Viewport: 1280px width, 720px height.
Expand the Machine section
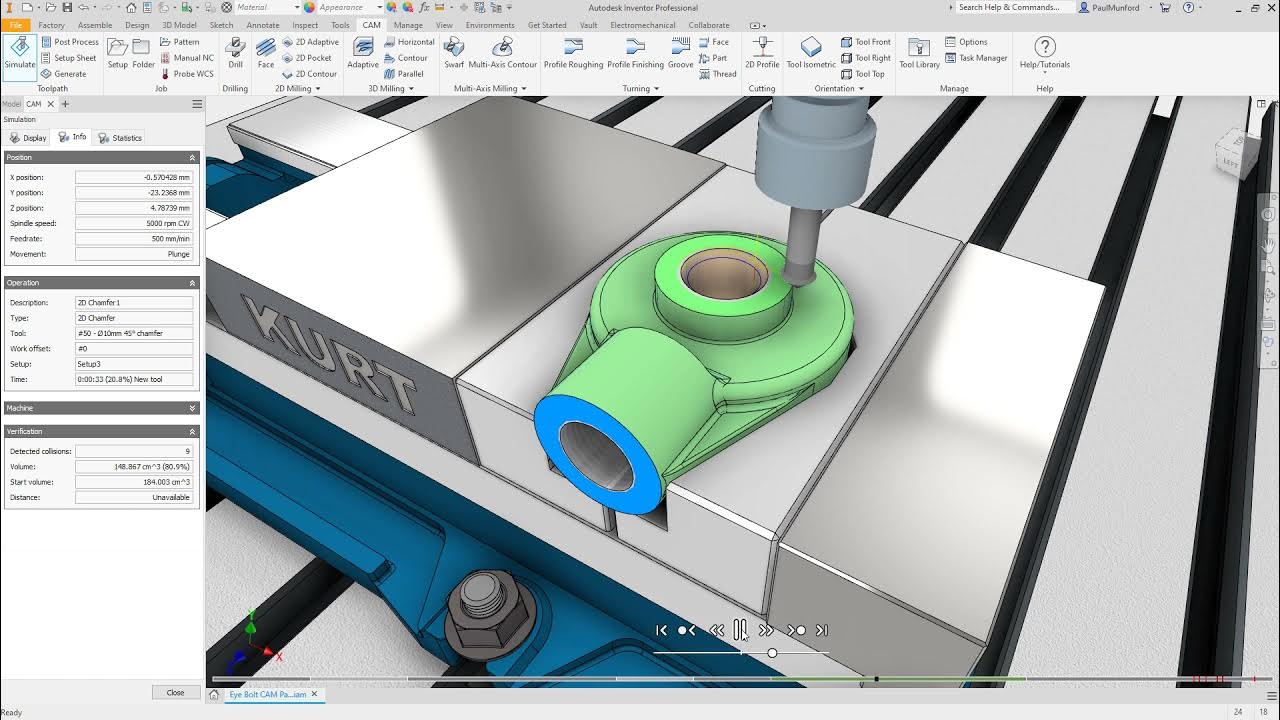click(192, 408)
